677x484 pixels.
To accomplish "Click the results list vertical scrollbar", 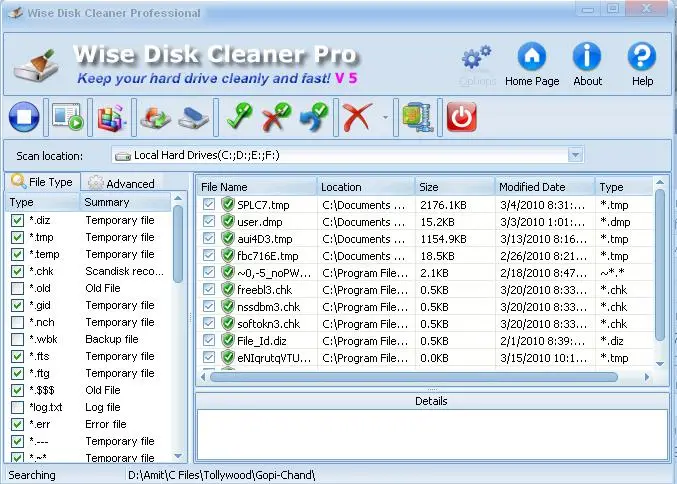I will [660, 264].
